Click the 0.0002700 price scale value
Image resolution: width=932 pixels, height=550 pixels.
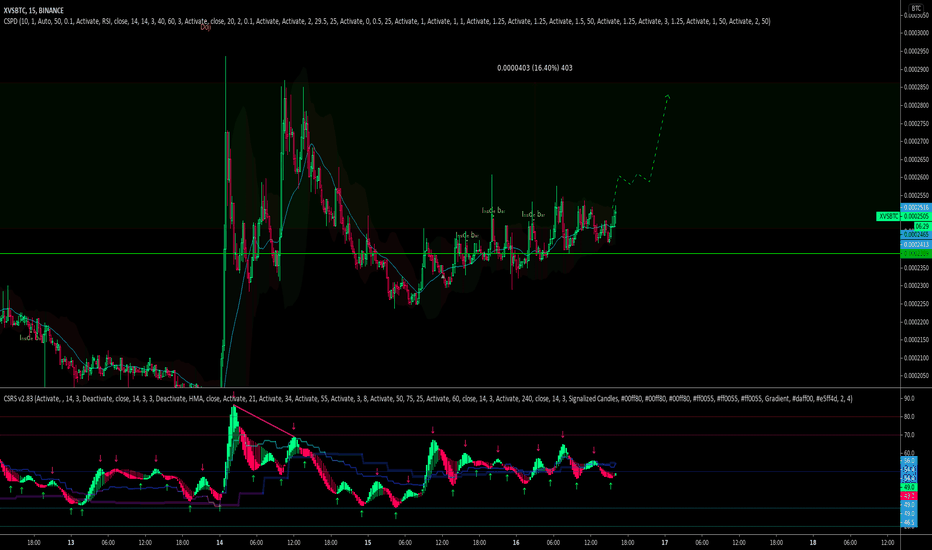click(x=916, y=142)
